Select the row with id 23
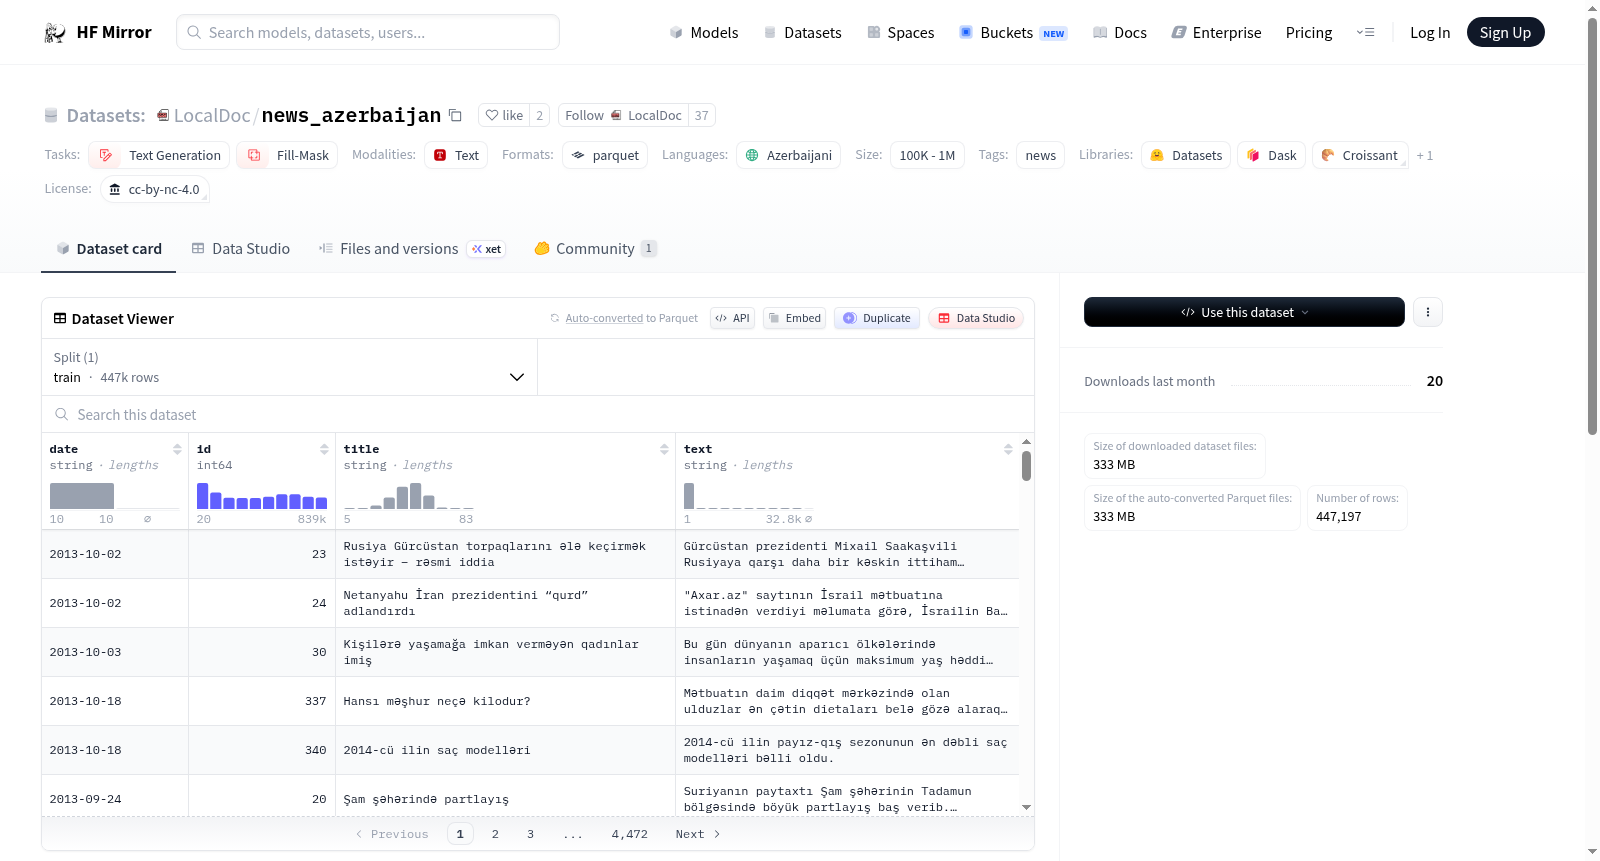Image resolution: width=1600 pixels, height=861 pixels. (x=530, y=554)
